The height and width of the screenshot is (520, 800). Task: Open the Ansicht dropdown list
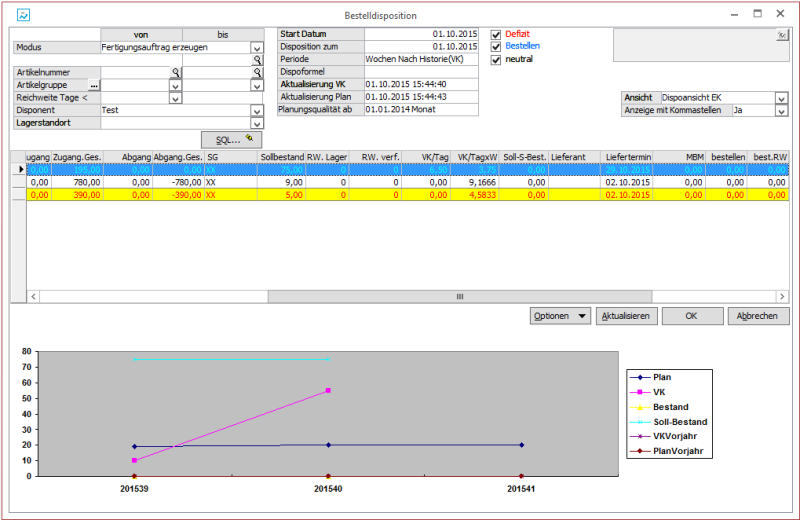tap(781, 98)
